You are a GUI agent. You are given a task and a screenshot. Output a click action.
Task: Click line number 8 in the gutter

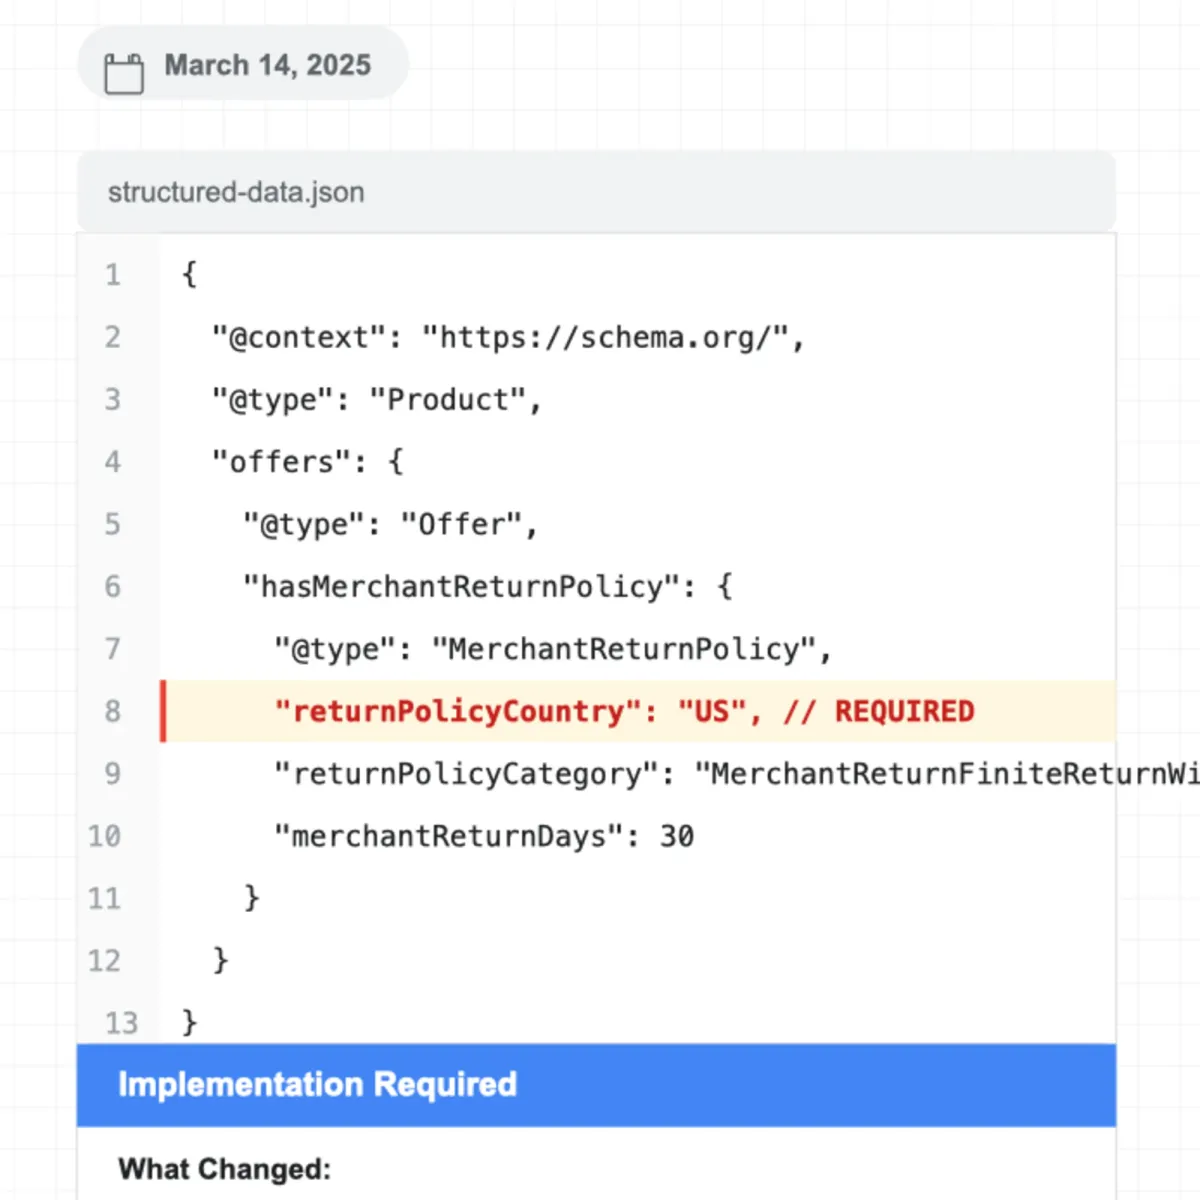[x=112, y=711]
